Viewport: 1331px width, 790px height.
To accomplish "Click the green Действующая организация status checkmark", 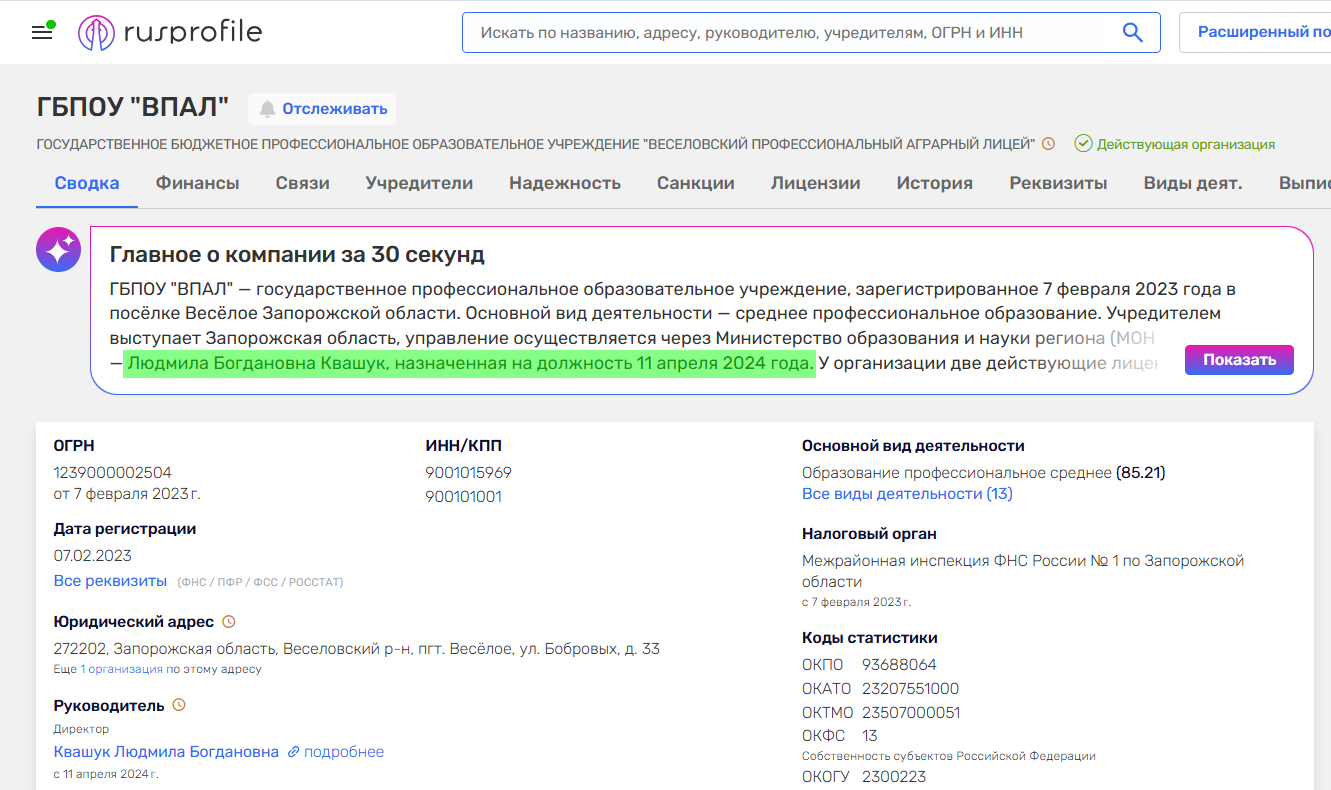I will (1083, 144).
